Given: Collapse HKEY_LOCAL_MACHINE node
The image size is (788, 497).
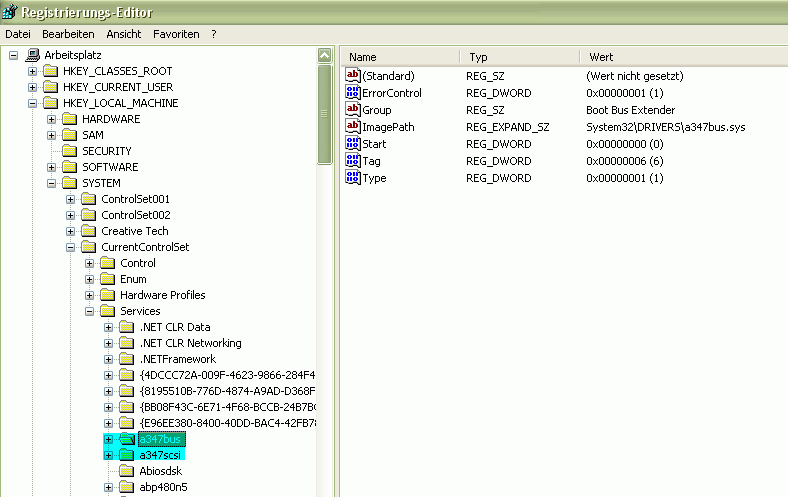Looking at the screenshot, I should pyautogui.click(x=33, y=104).
